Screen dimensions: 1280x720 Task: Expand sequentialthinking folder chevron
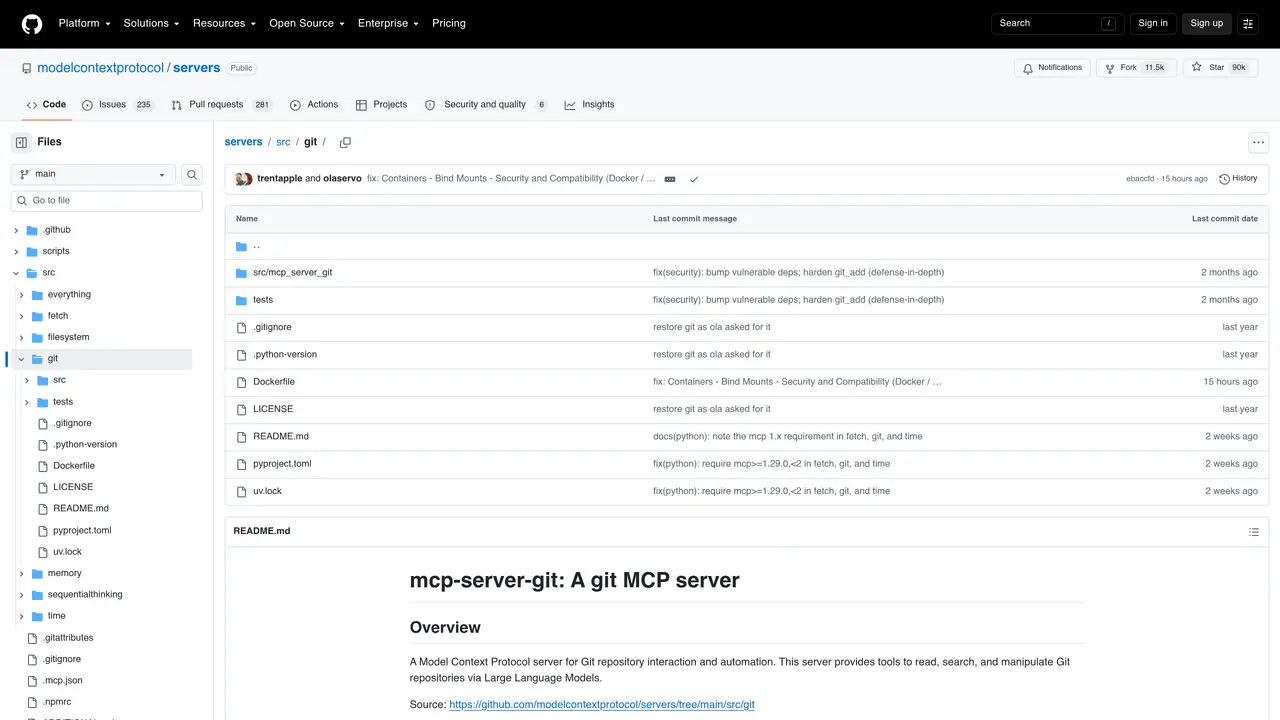point(21,595)
